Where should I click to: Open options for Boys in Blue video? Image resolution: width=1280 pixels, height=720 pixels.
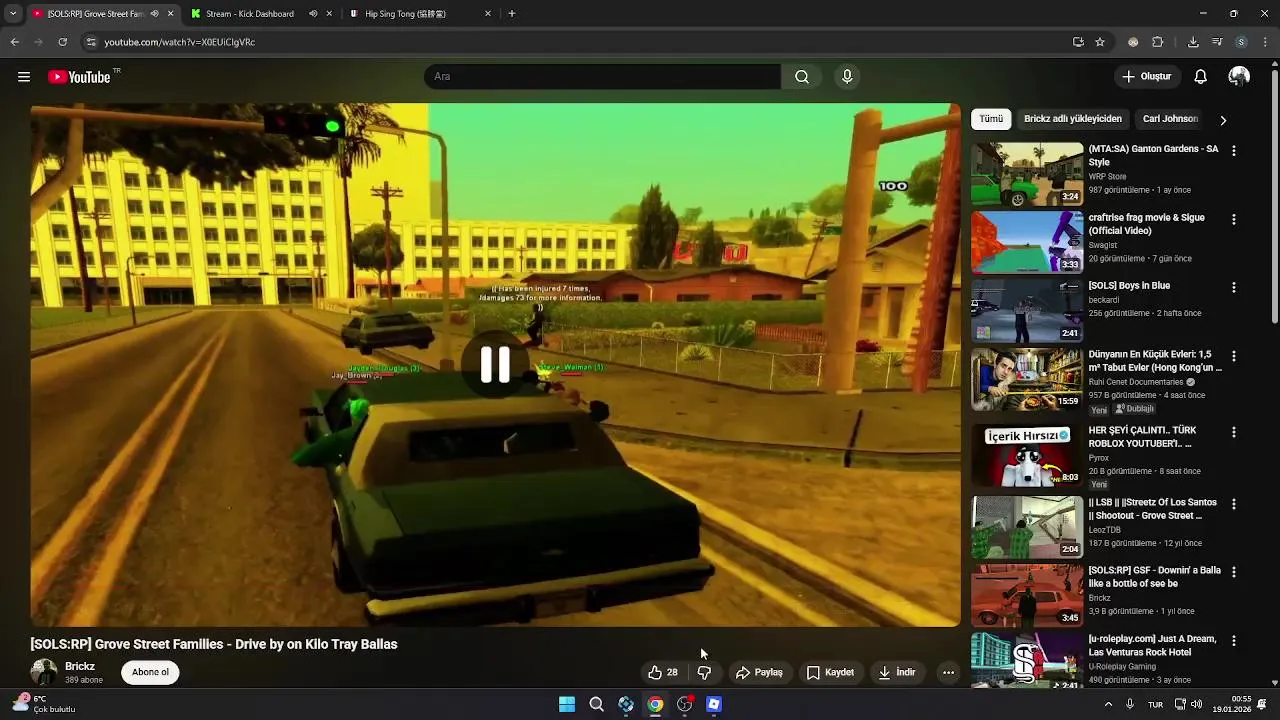1233,287
